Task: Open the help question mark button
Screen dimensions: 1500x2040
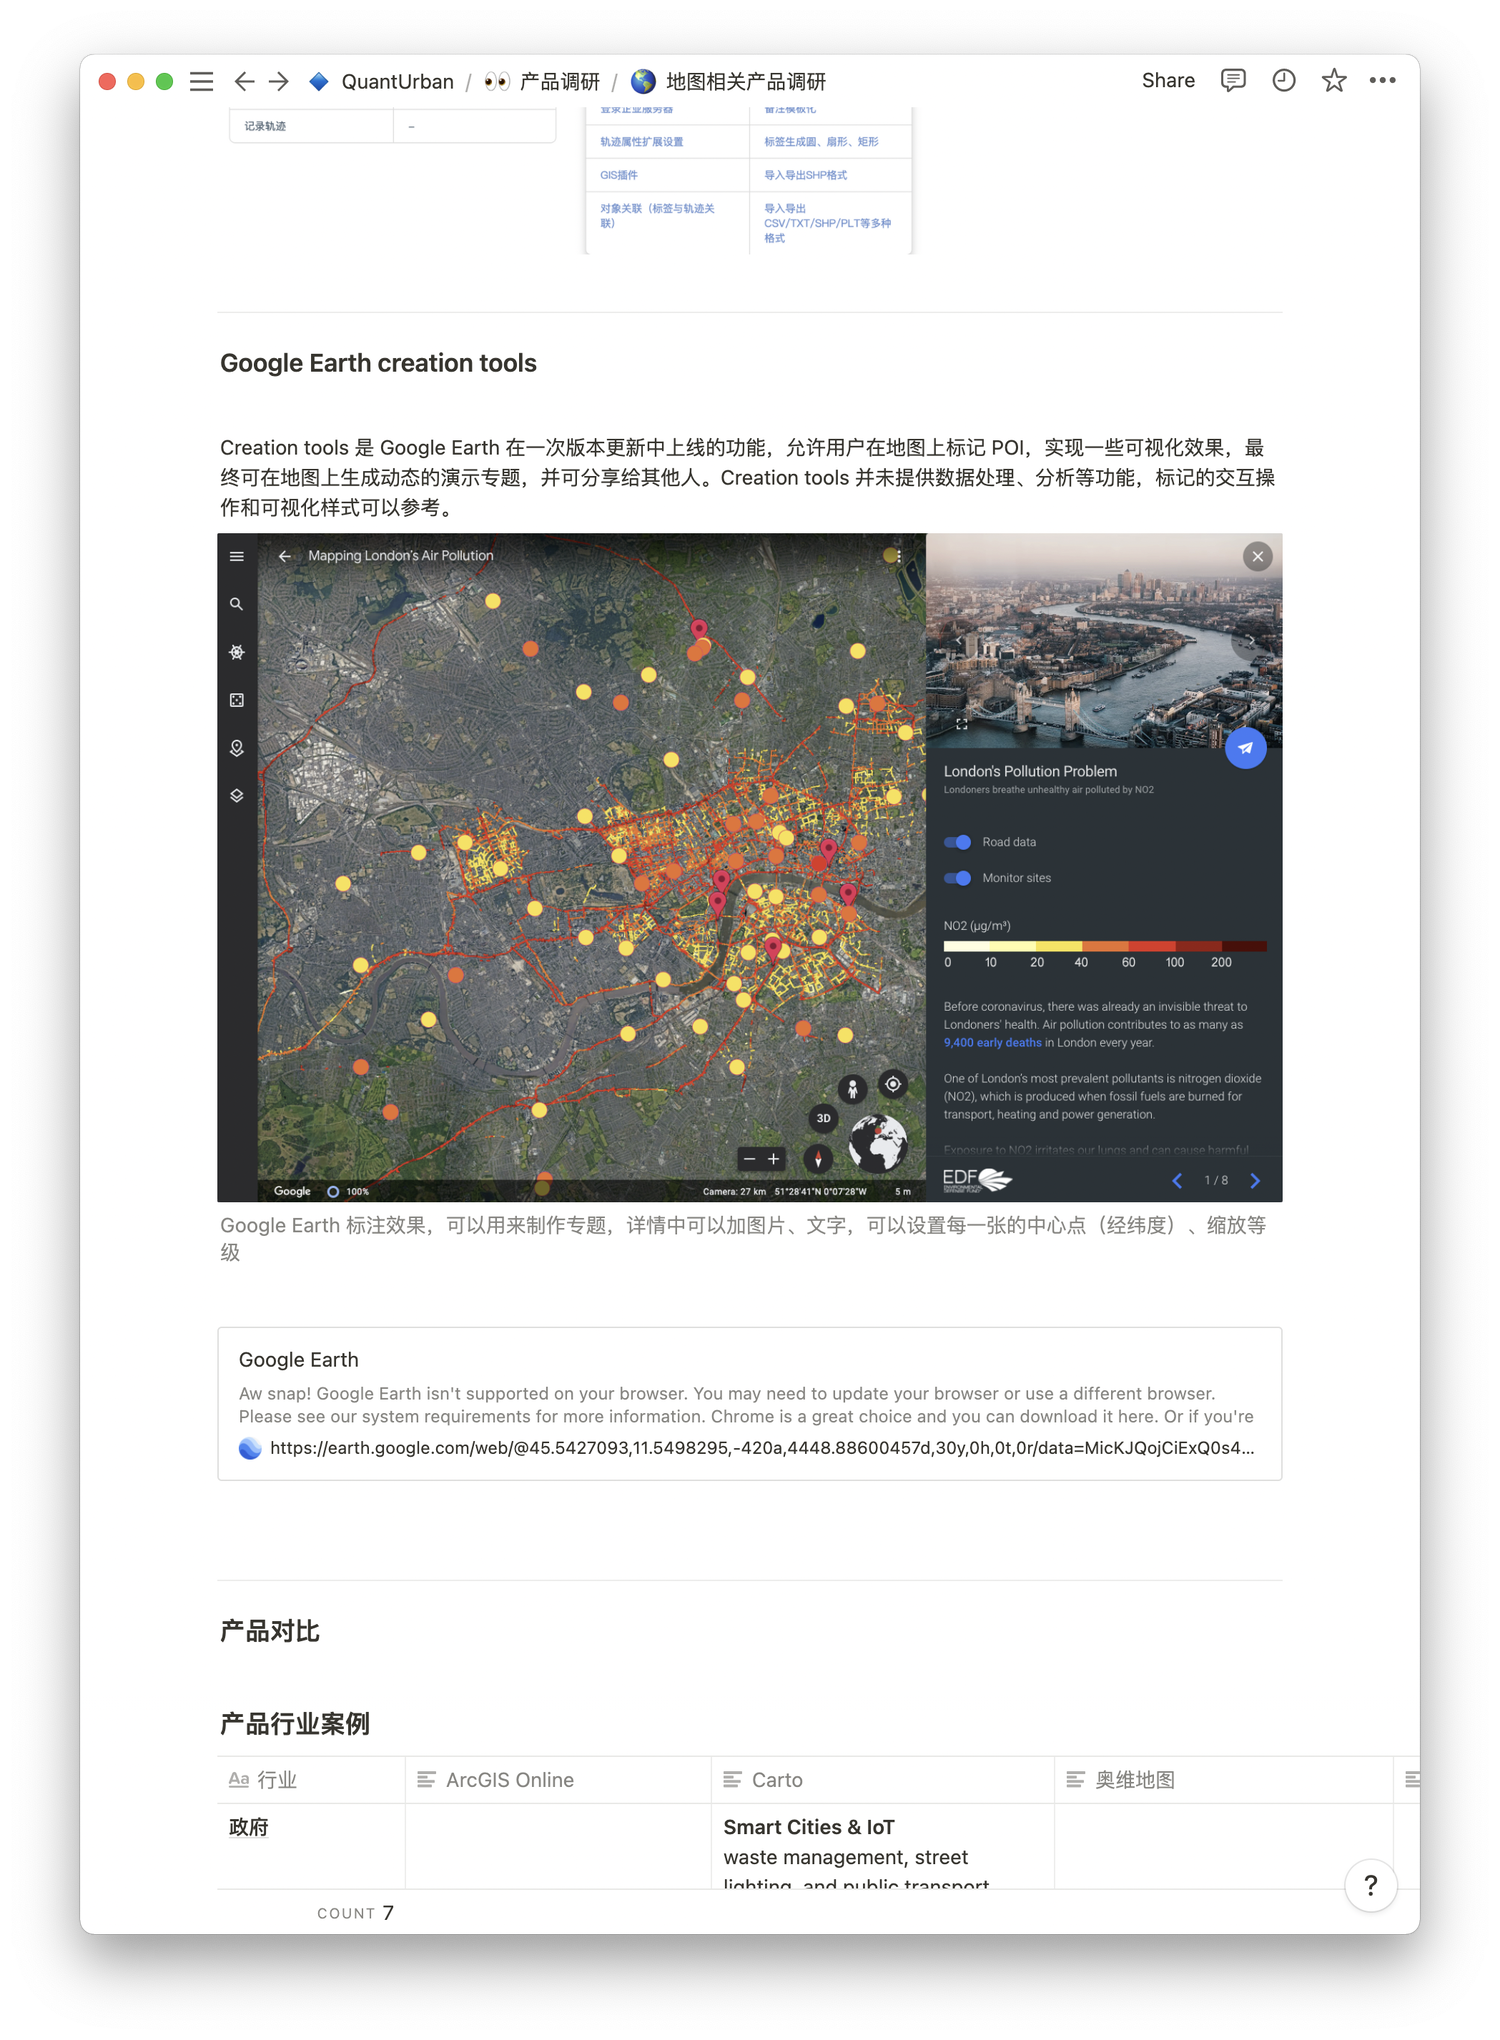Action: click(1370, 1885)
